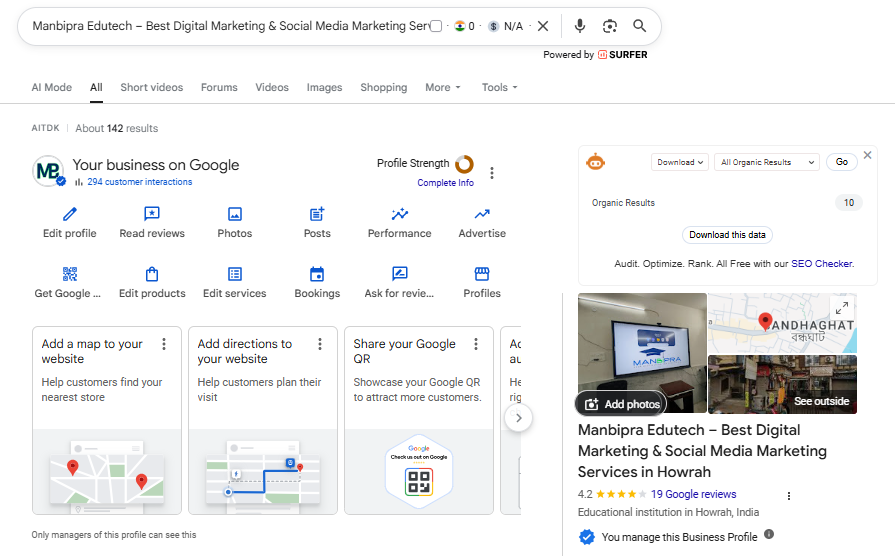Switch to Images tab

click(324, 87)
